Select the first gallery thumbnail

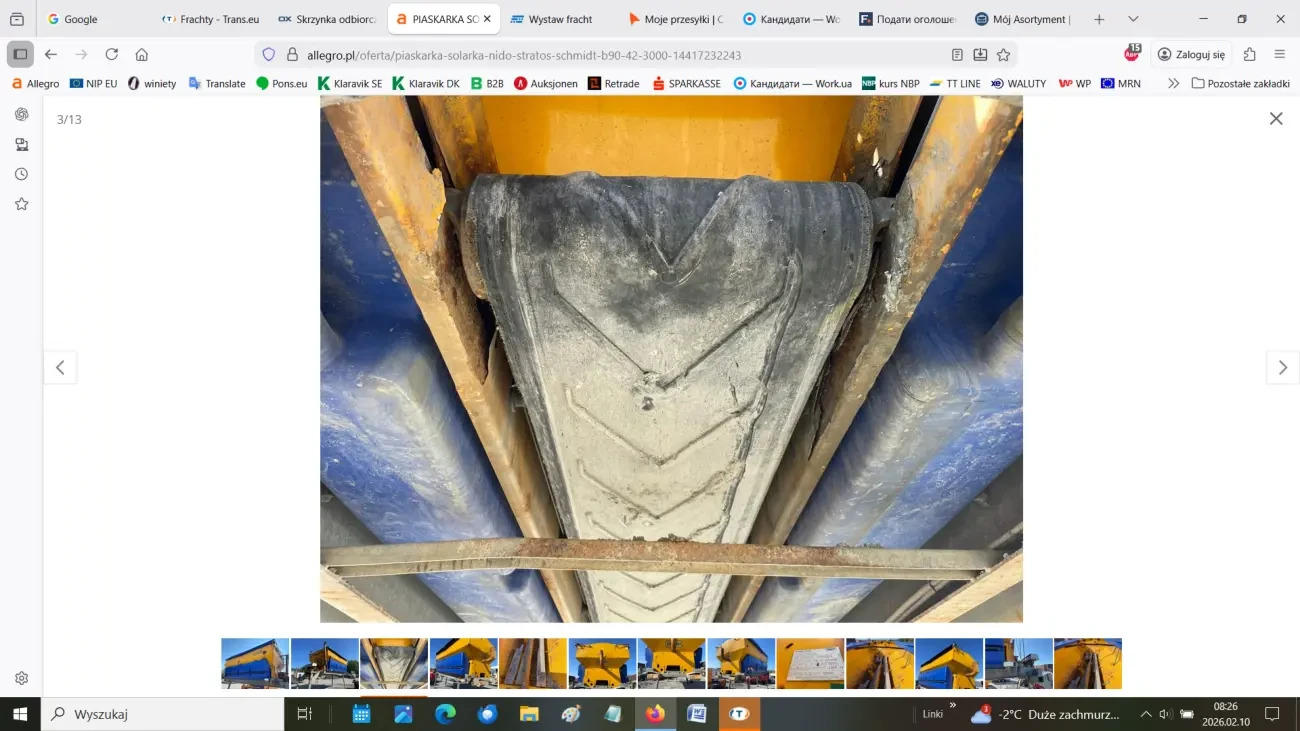click(255, 664)
